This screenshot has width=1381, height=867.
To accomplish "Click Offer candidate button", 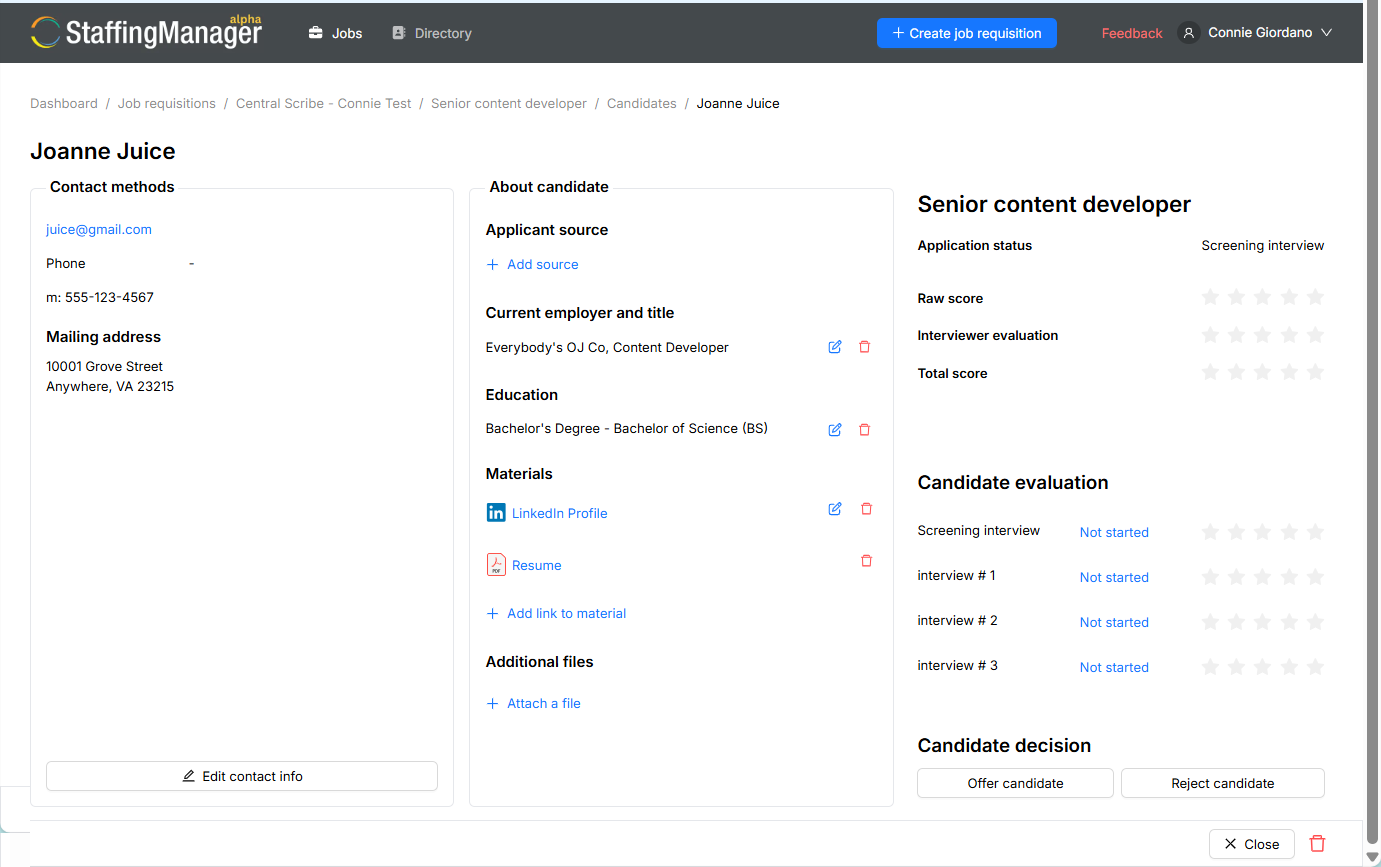I will 1015,783.
